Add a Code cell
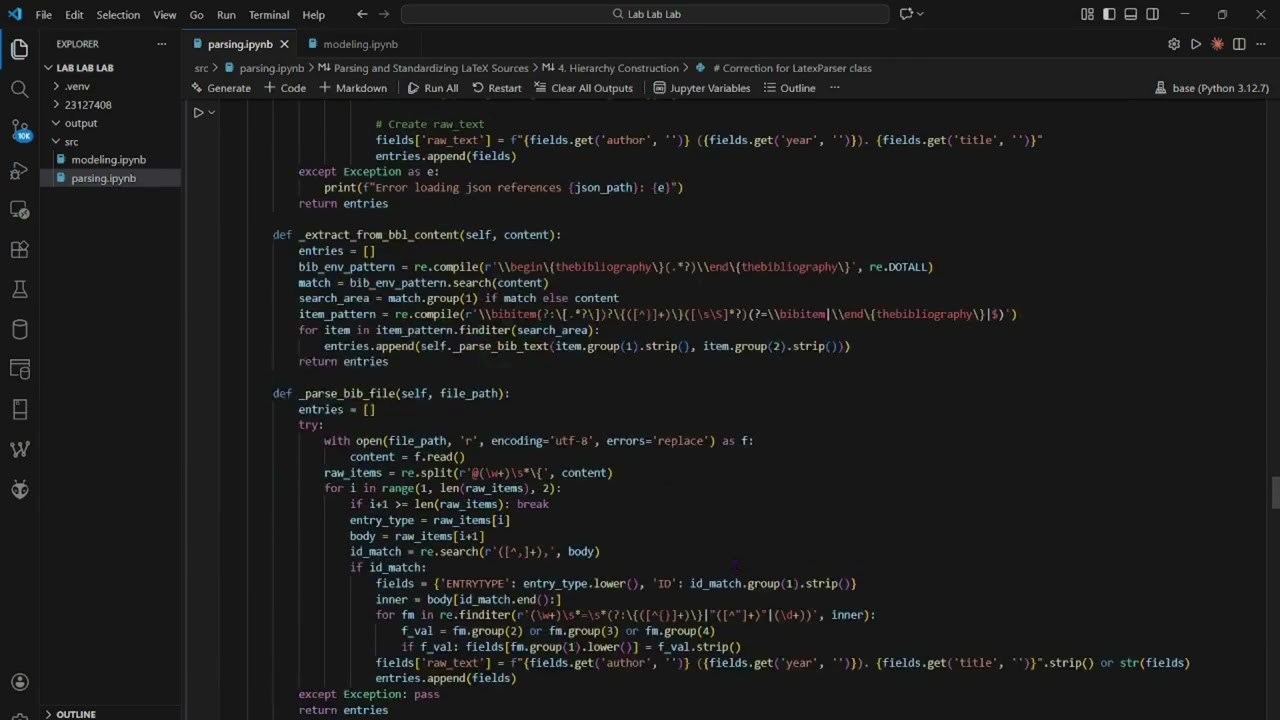Screen dimensions: 1280x720 [x=286, y=88]
